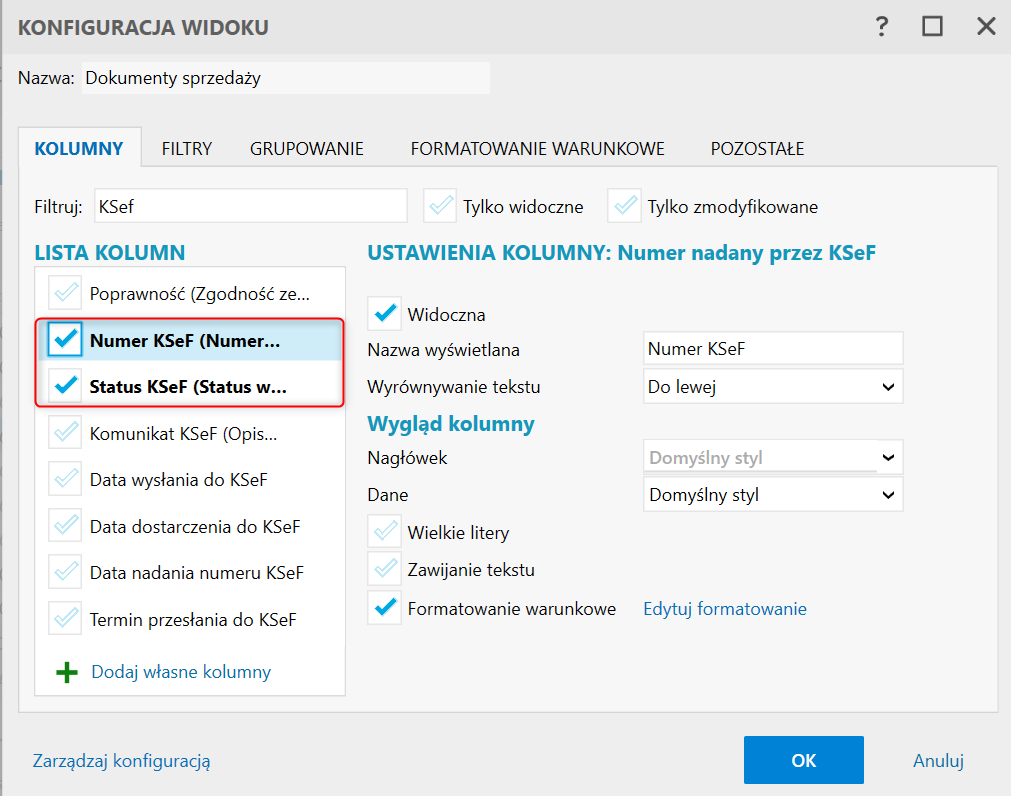Viewport: 1011px width, 796px height.
Task: Tick the Wielkie litery checkbox
Action: pyautogui.click(x=384, y=532)
